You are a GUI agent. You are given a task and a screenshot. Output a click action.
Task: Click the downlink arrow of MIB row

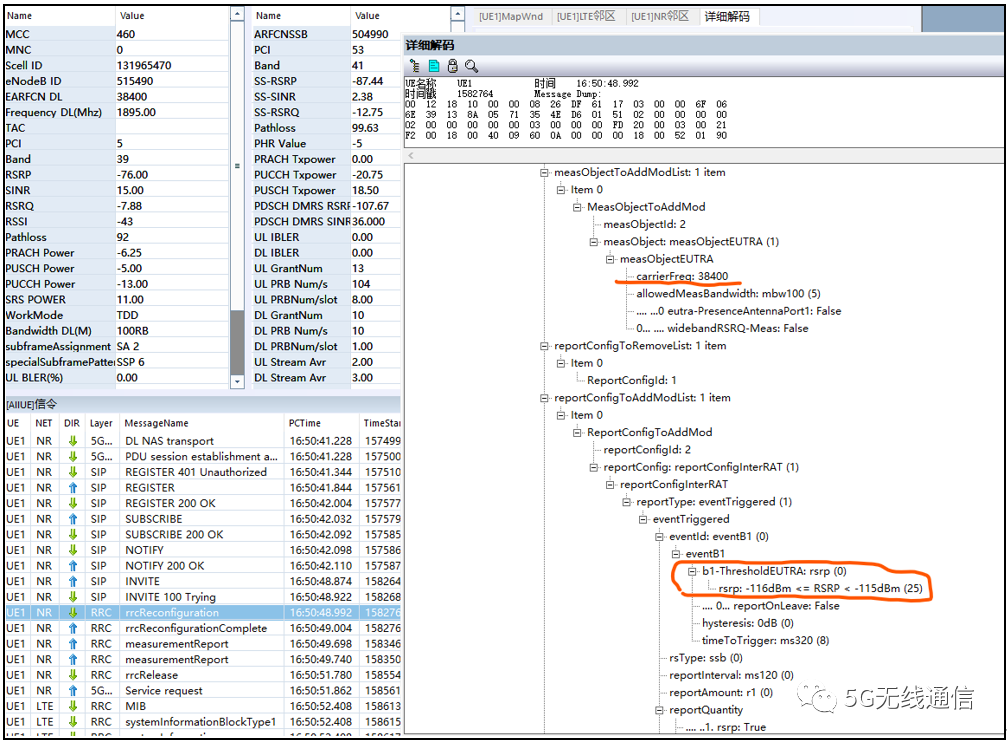[x=73, y=706]
